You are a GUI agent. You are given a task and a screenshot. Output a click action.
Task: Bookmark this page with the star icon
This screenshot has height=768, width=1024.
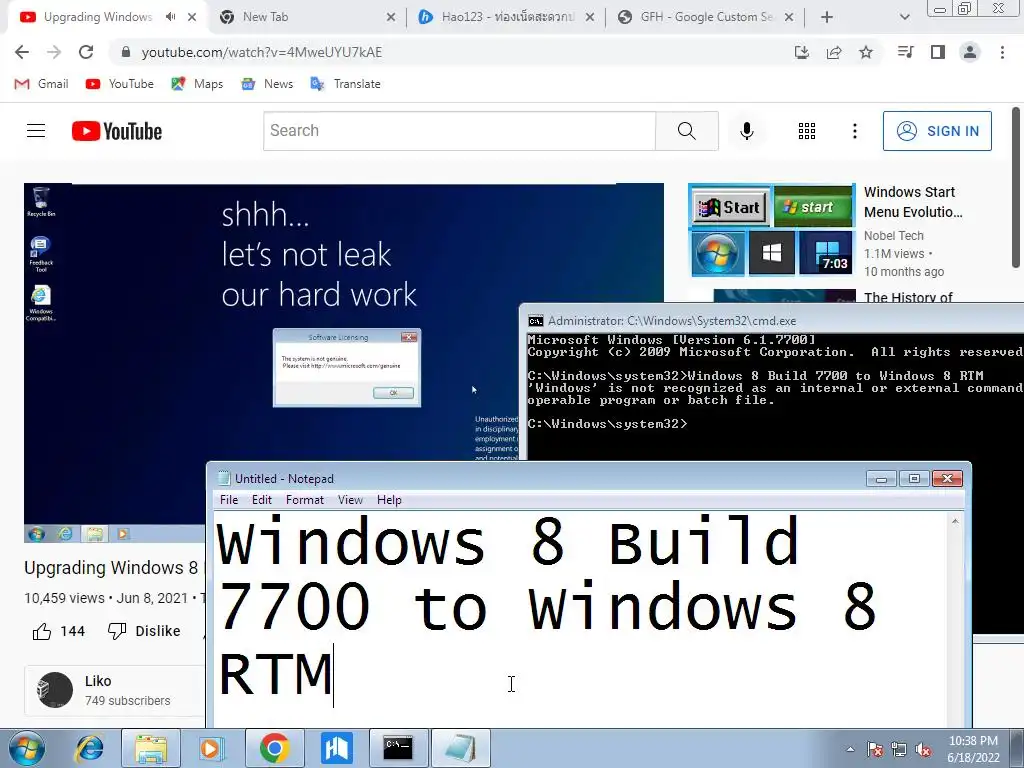(866, 52)
